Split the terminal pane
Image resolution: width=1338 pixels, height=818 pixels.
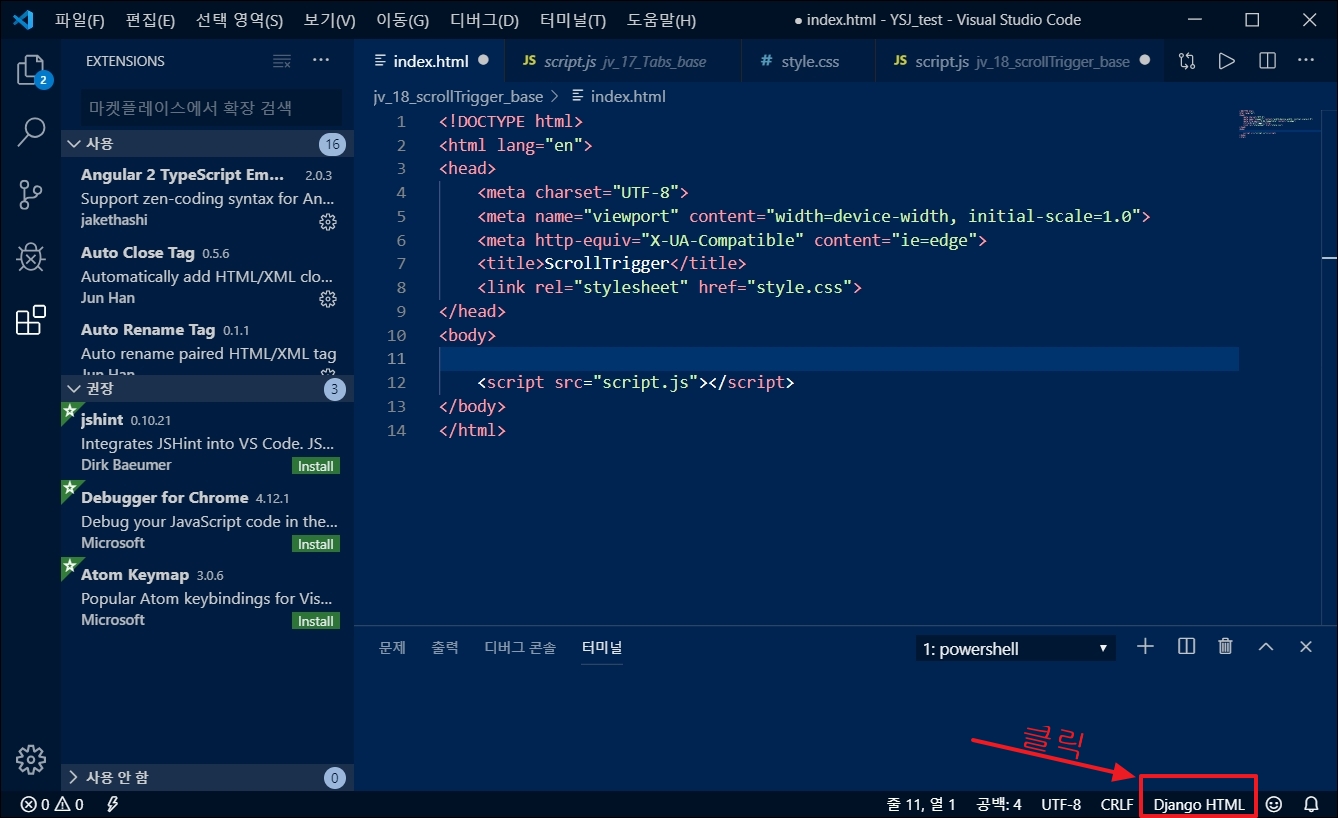tap(1186, 647)
